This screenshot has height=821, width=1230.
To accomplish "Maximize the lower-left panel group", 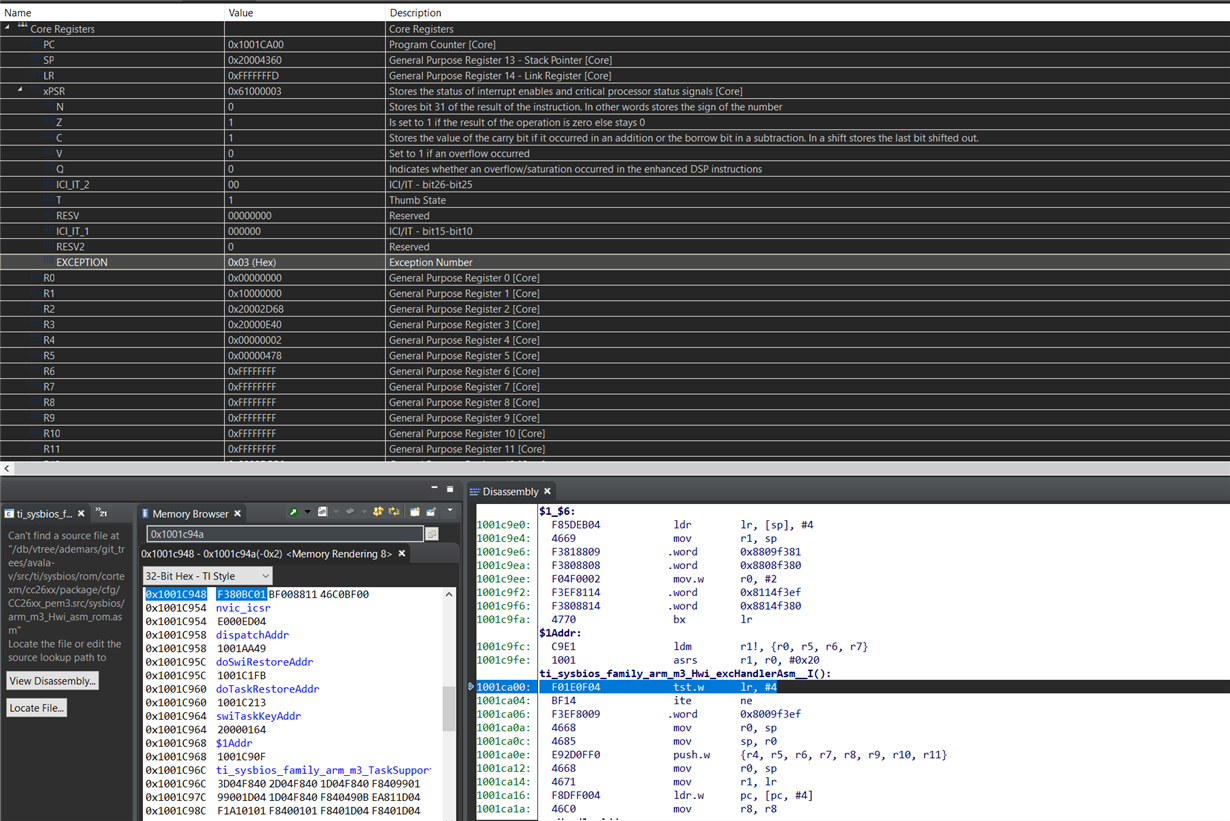I will pyautogui.click(x=450, y=489).
